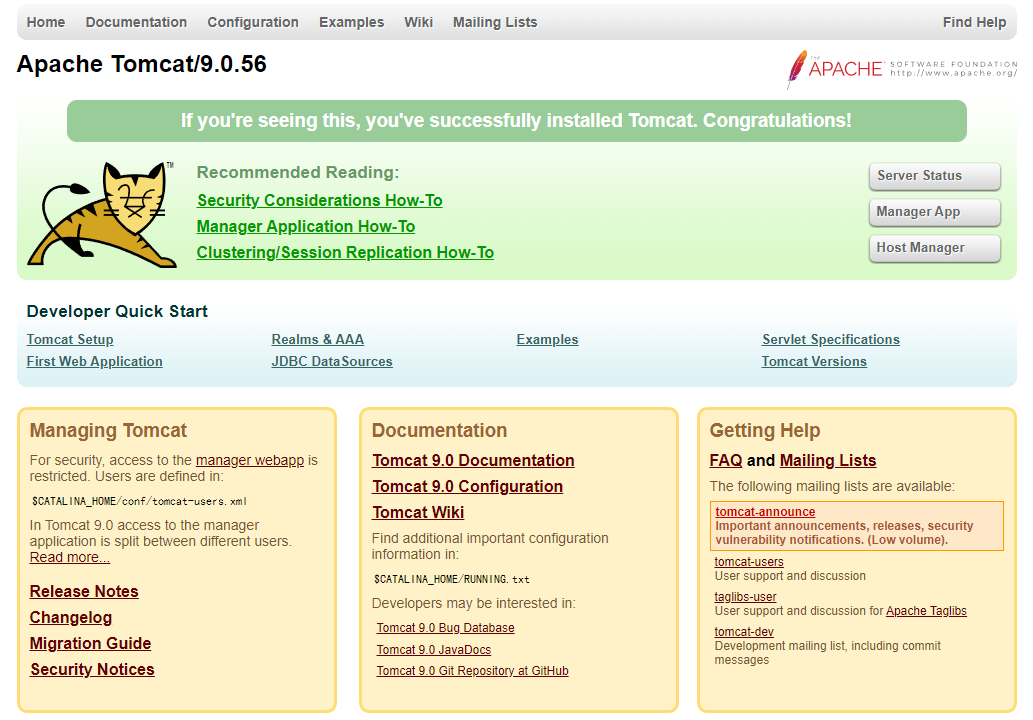Click the Apache Software Foundation feather logo

(x=901, y=69)
